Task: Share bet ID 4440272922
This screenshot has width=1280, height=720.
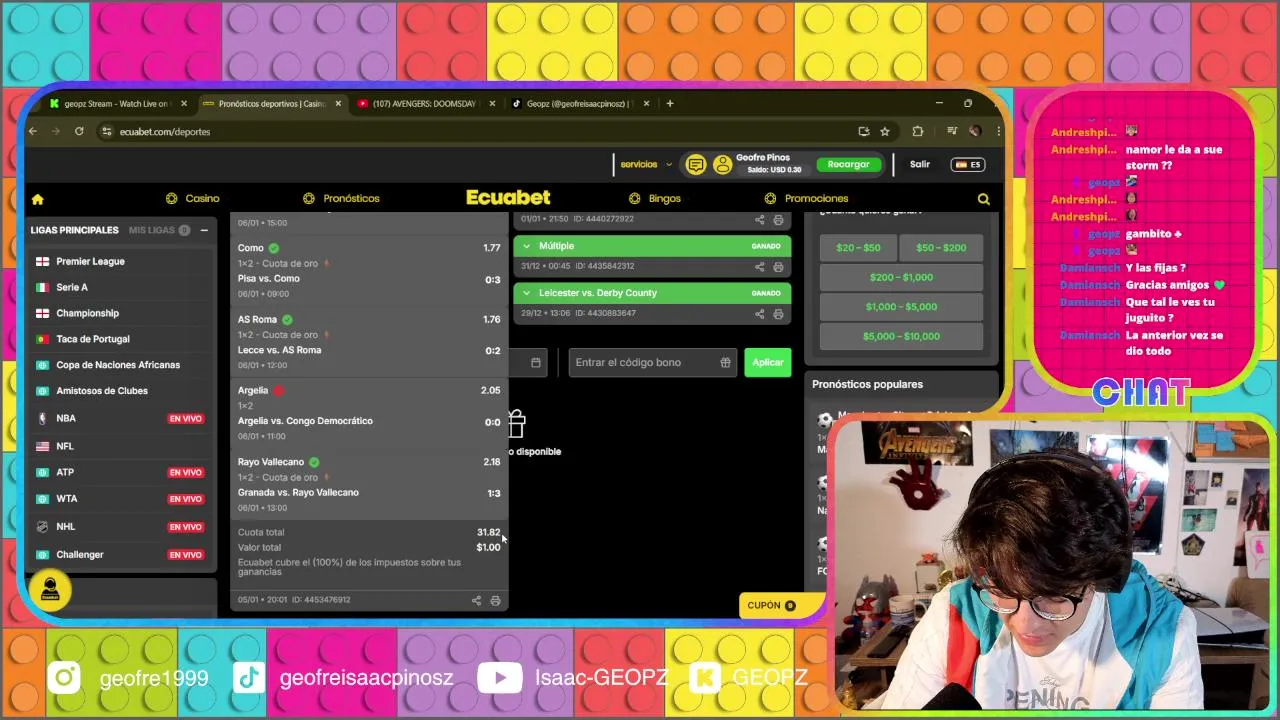Action: (x=759, y=219)
